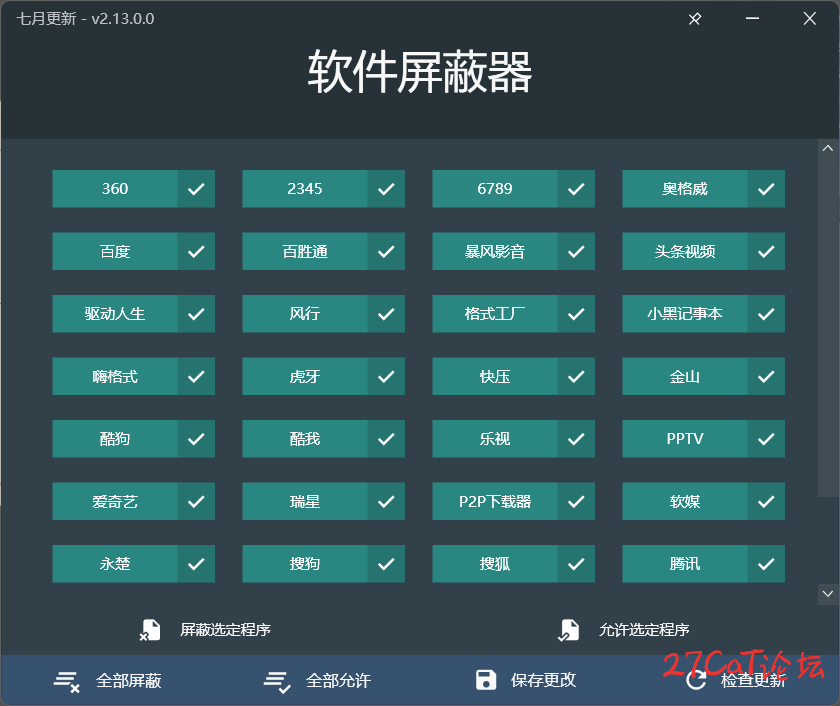840x706 pixels.
Task: Toggle the checkmark for 嗨格式
Action: point(196,377)
